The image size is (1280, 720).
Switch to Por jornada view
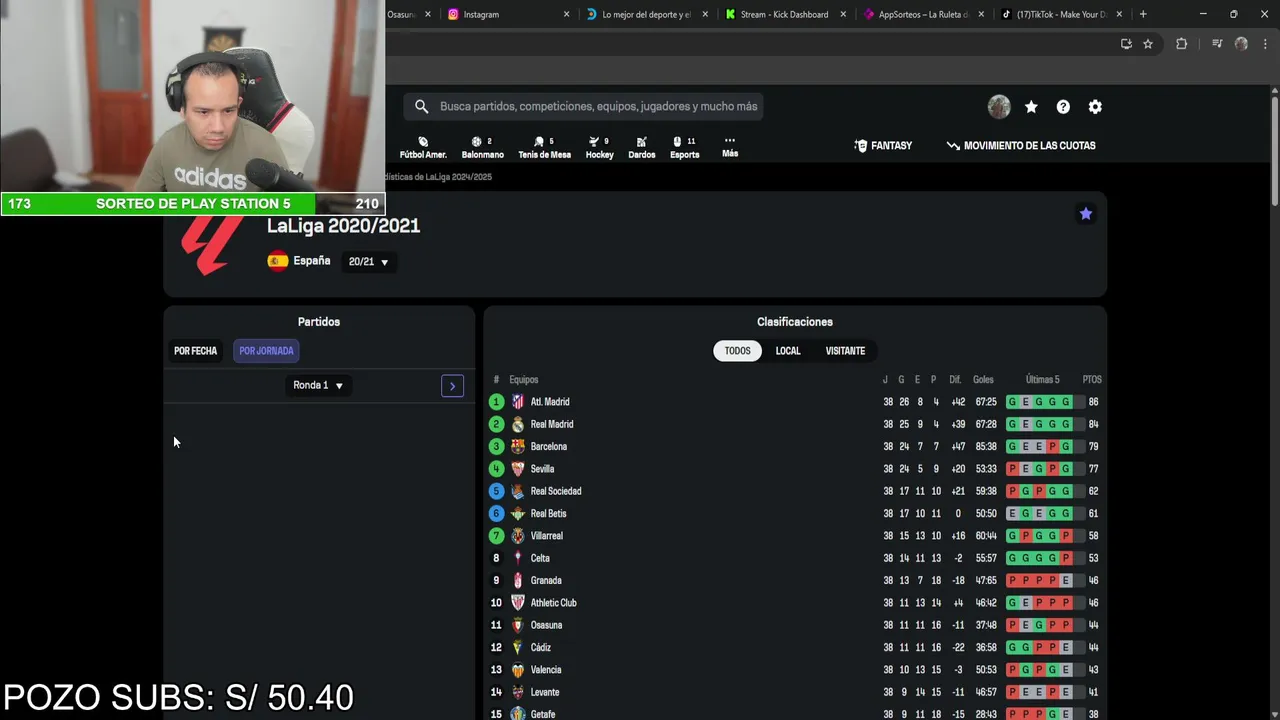coord(266,351)
